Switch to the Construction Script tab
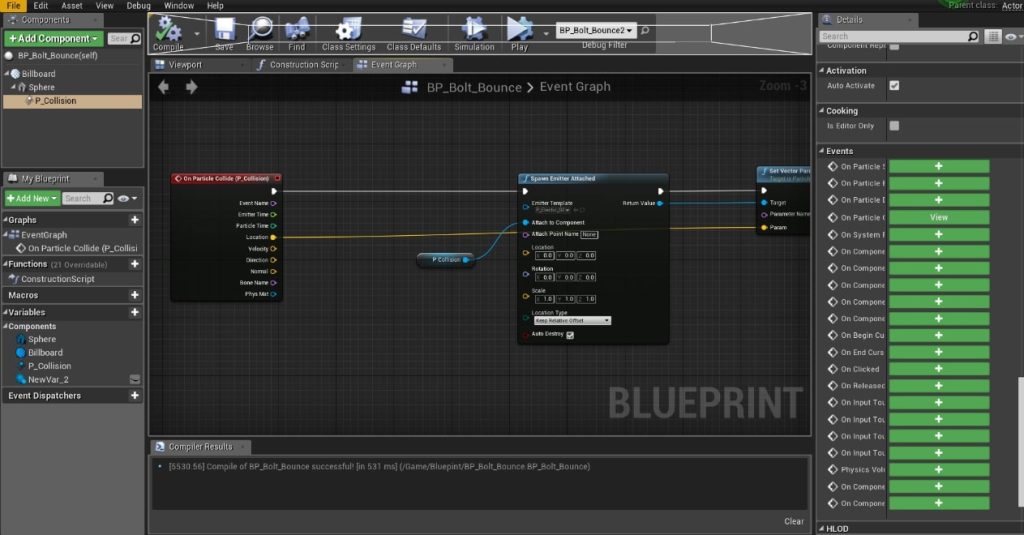The image size is (1024, 535). click(304, 65)
